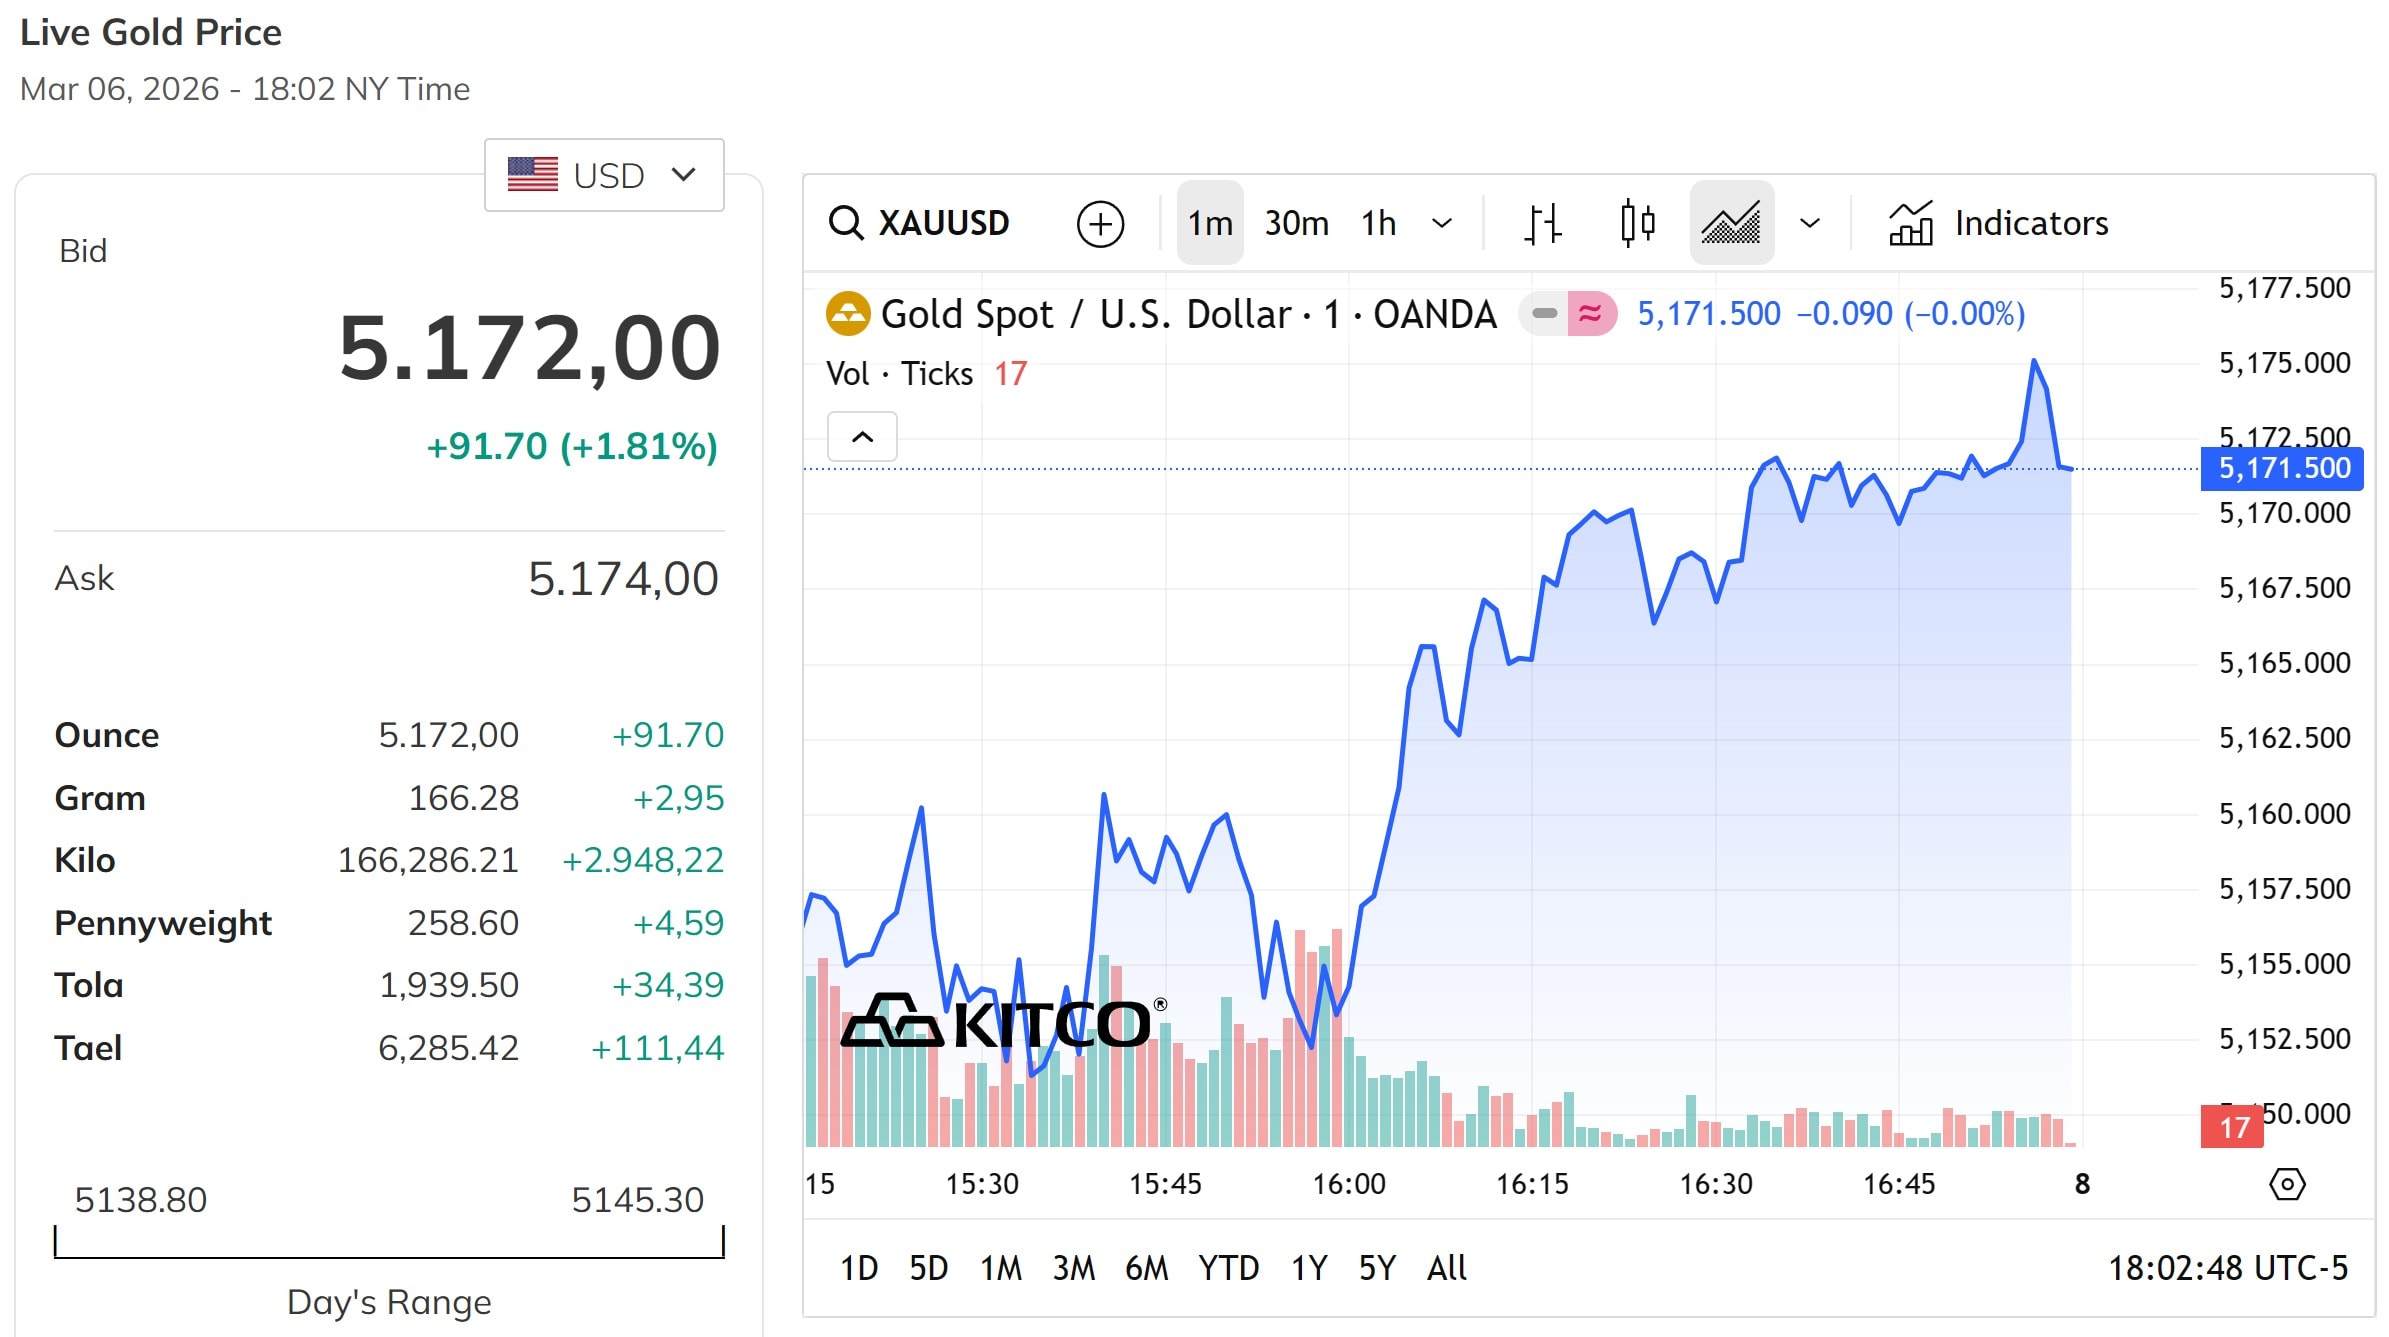Screen dimensions: 2389x1337
Task: Collapse the chart legend with the chevron
Action: [862, 437]
